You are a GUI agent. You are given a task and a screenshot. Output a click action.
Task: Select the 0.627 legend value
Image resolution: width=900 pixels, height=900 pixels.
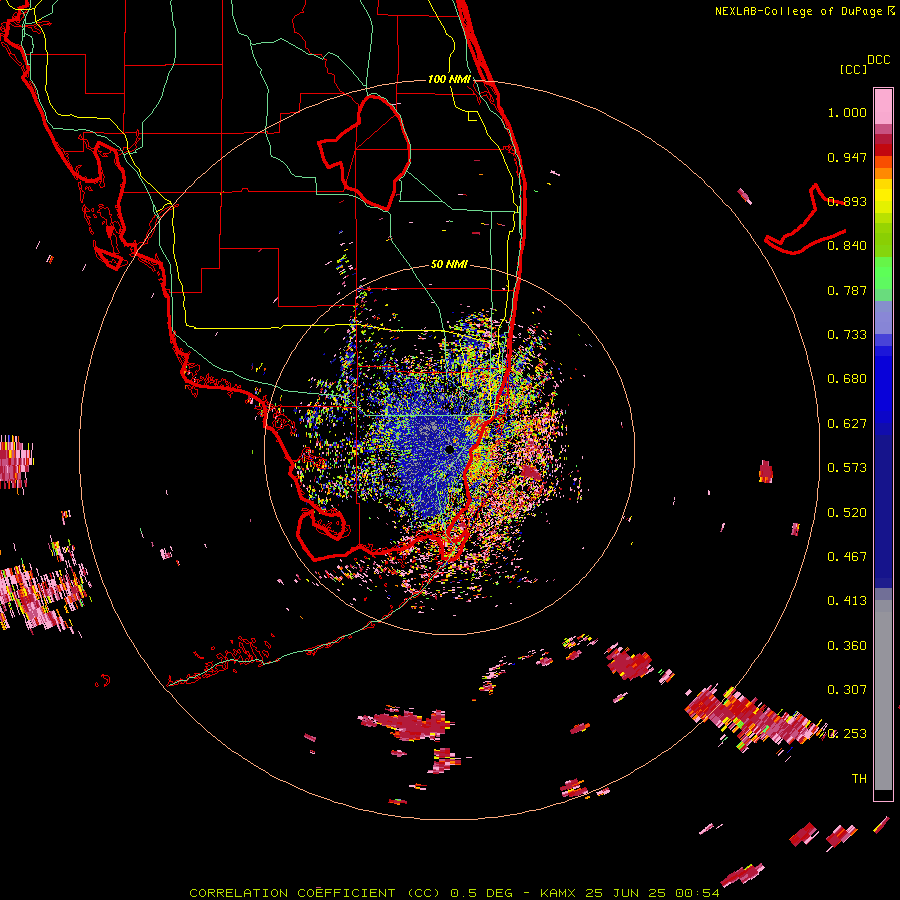tap(847, 424)
